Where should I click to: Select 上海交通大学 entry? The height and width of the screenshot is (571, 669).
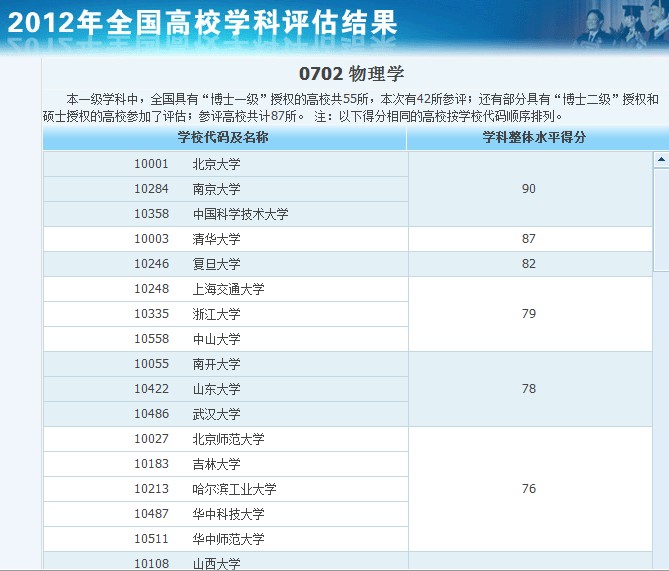click(x=228, y=289)
